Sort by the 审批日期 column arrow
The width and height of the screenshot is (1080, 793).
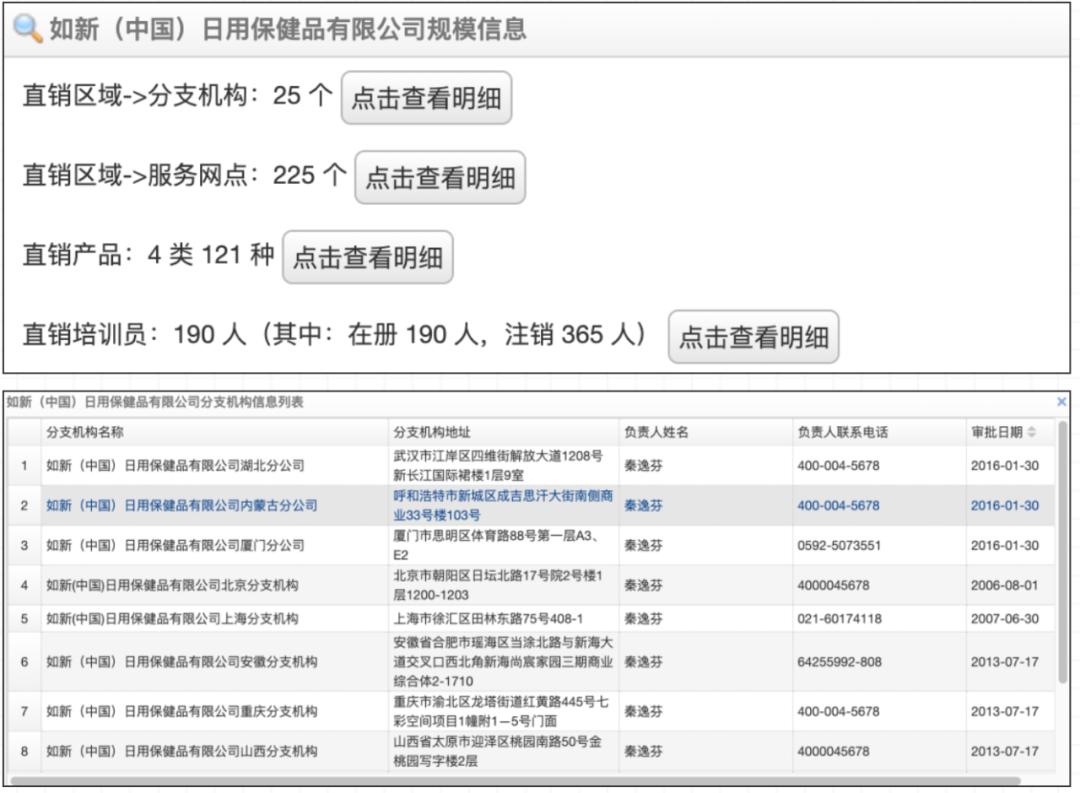point(1031,432)
